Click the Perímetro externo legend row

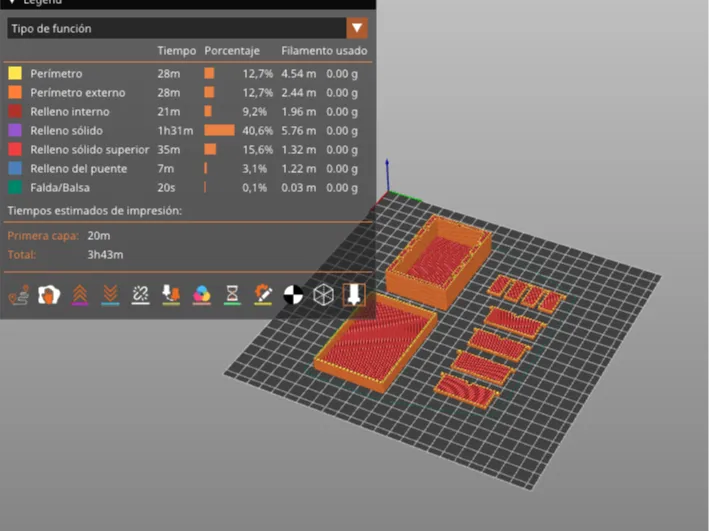tap(189, 93)
